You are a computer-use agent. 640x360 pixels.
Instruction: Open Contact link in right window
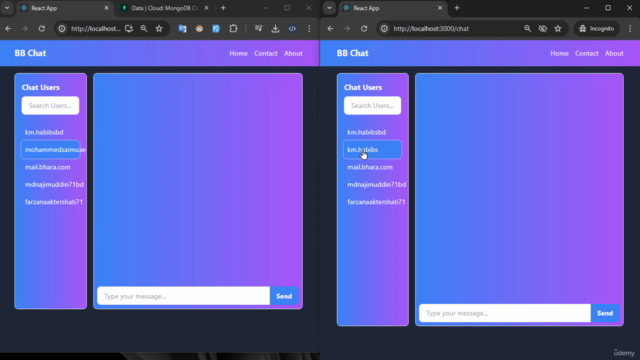pos(587,53)
